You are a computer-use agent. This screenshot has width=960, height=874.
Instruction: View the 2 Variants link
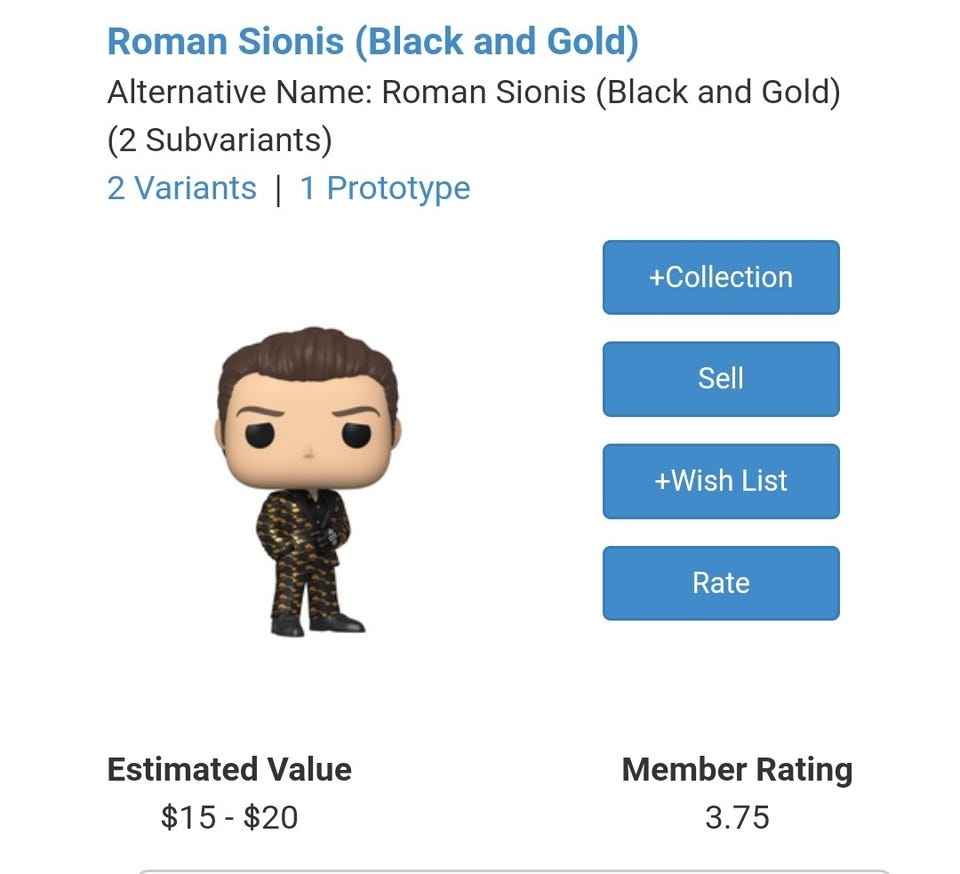(181, 188)
